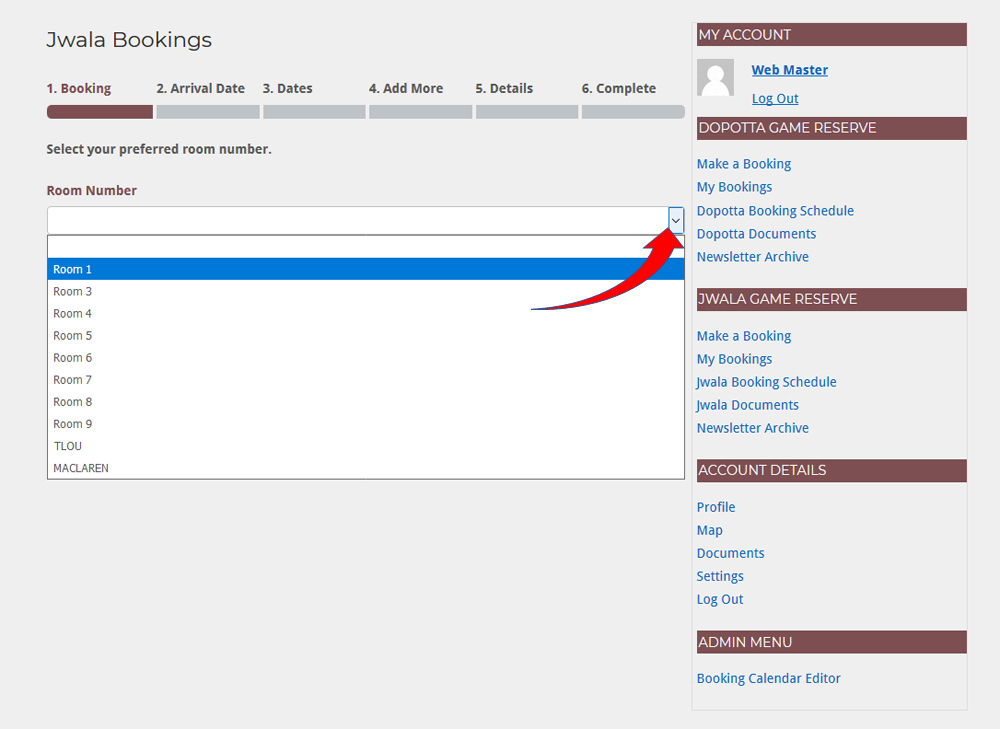This screenshot has height=729, width=1000.
Task: Jump to step 6 Complete
Action: [x=618, y=88]
